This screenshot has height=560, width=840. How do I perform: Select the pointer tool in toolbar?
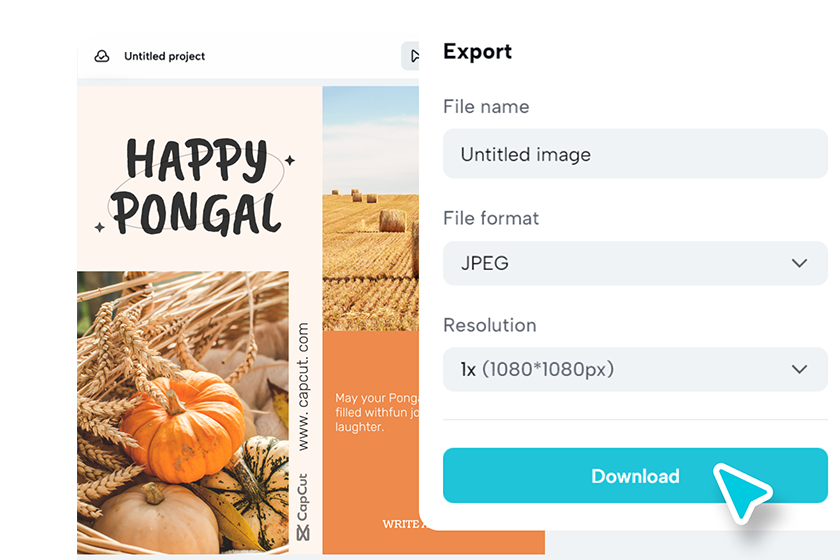411,56
